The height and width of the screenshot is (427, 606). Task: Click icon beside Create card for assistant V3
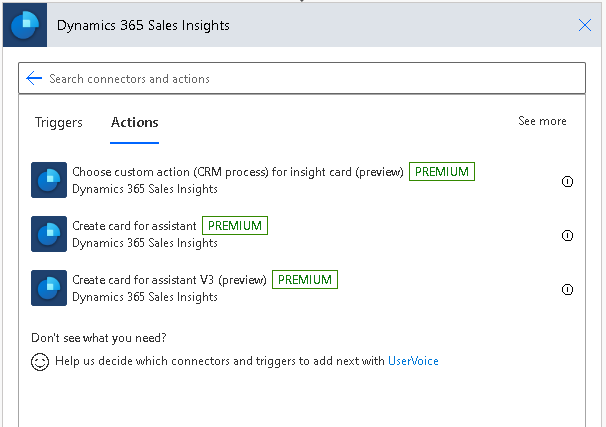click(x=49, y=288)
